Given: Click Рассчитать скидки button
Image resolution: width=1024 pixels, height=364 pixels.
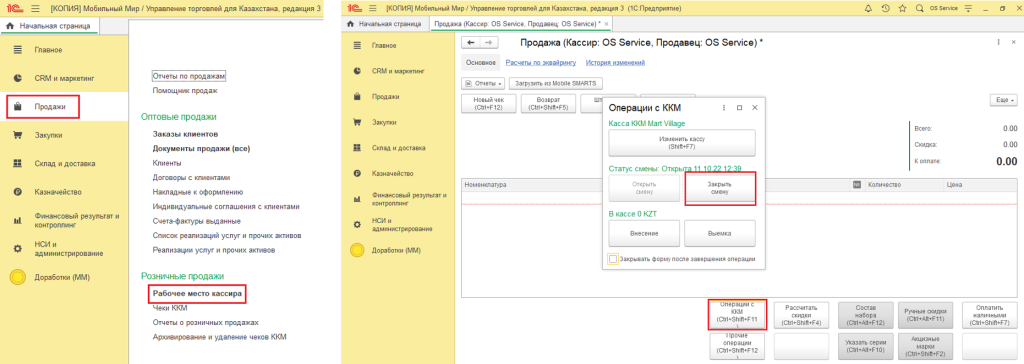Looking at the screenshot, I should [800, 315].
